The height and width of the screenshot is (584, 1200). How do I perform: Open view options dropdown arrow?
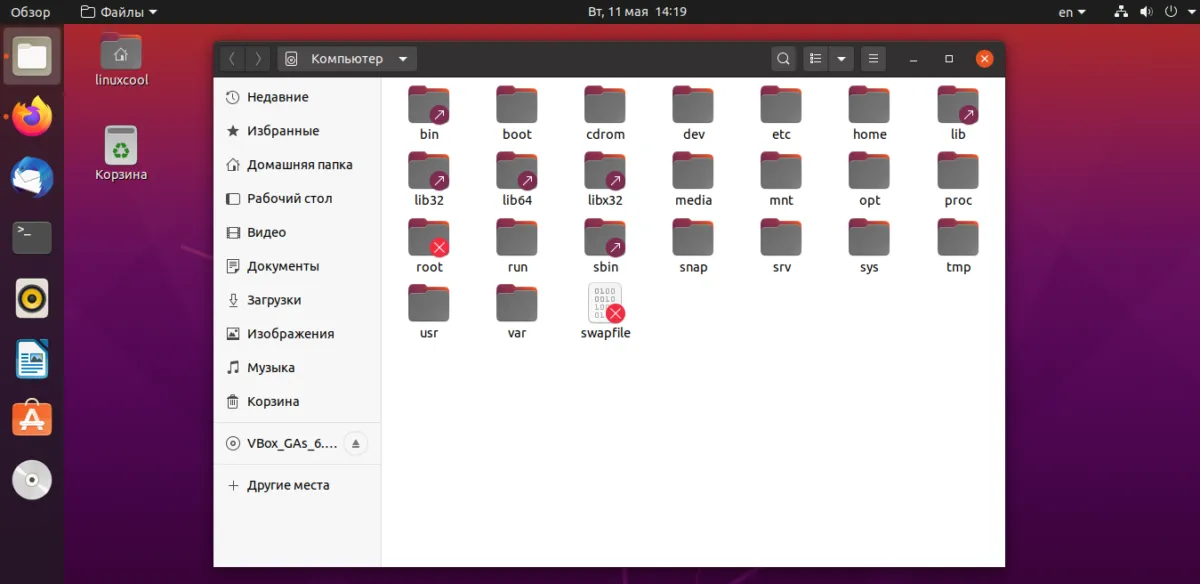click(x=841, y=59)
